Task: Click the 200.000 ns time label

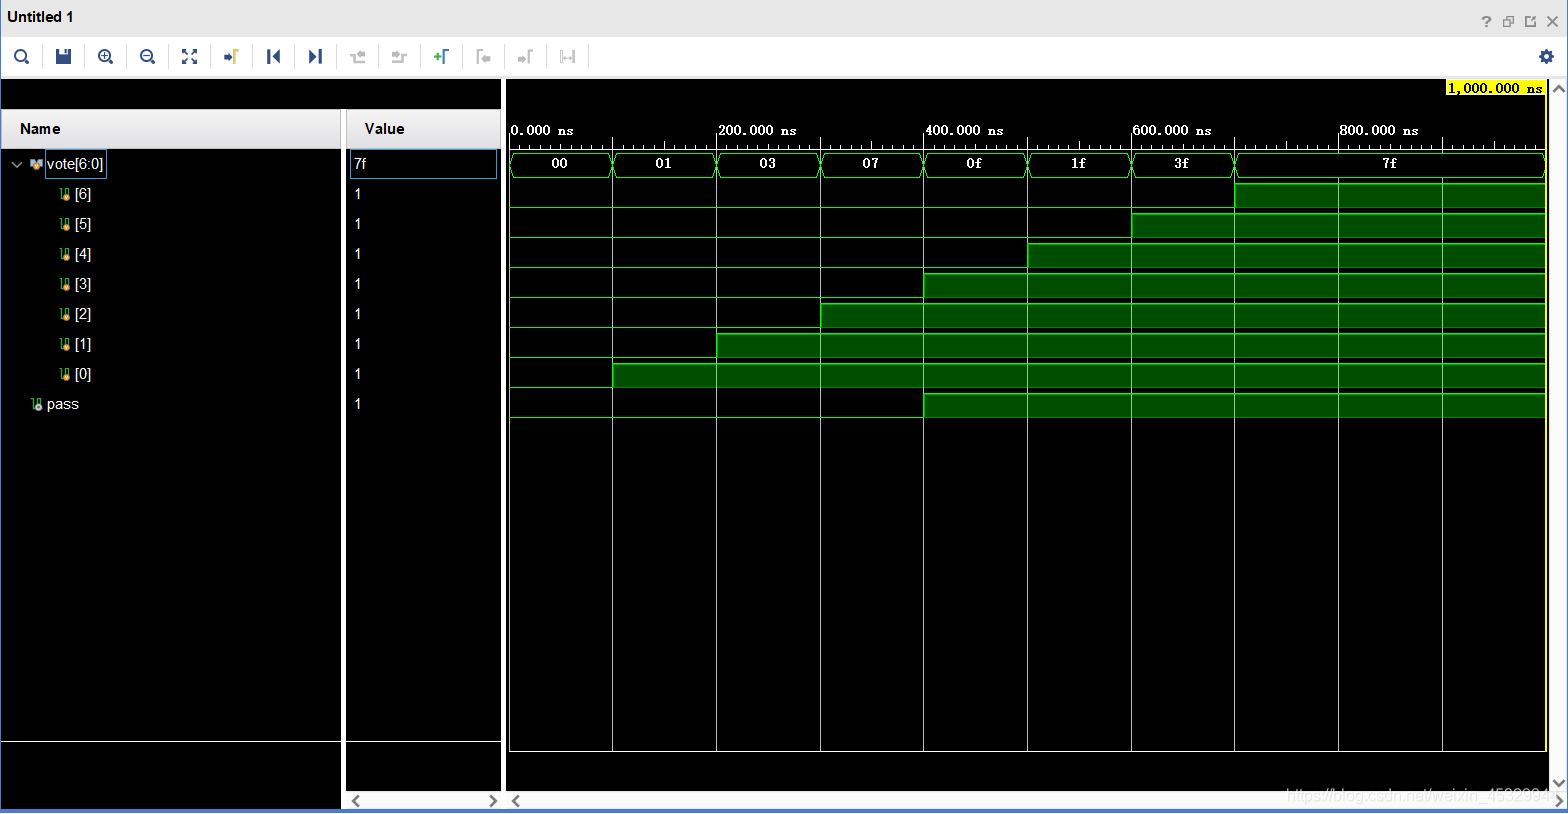Action: (x=758, y=131)
